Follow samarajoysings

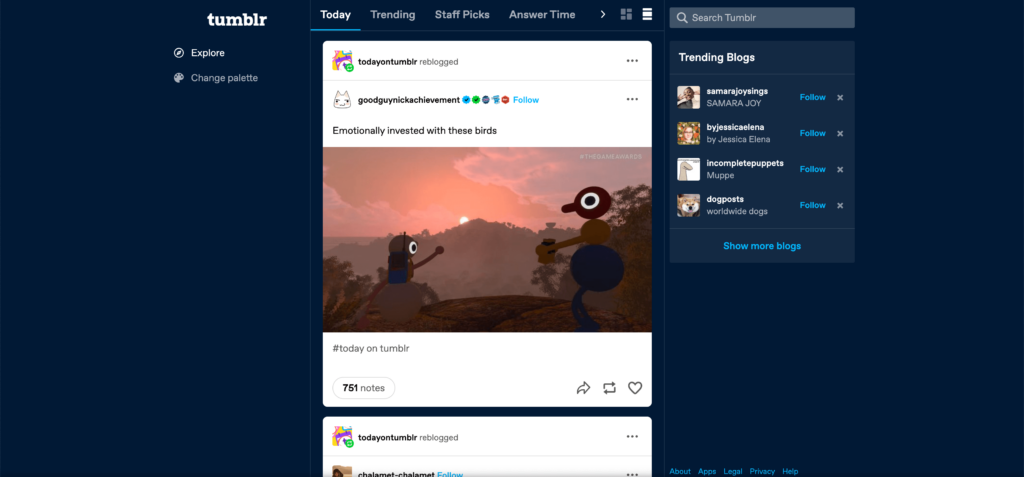812,97
